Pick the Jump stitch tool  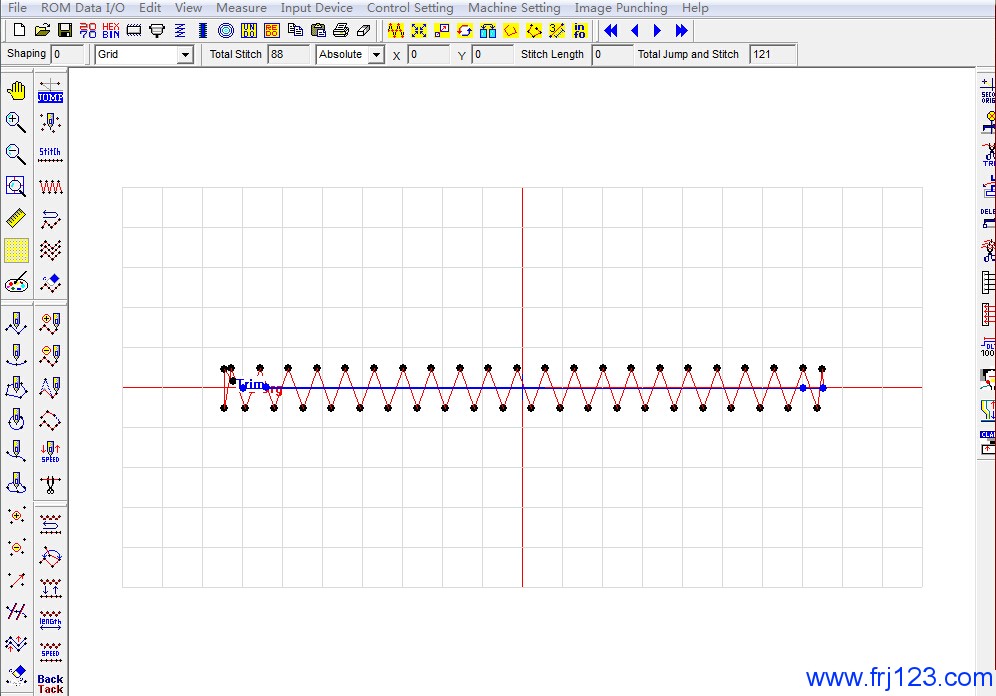click(50, 91)
